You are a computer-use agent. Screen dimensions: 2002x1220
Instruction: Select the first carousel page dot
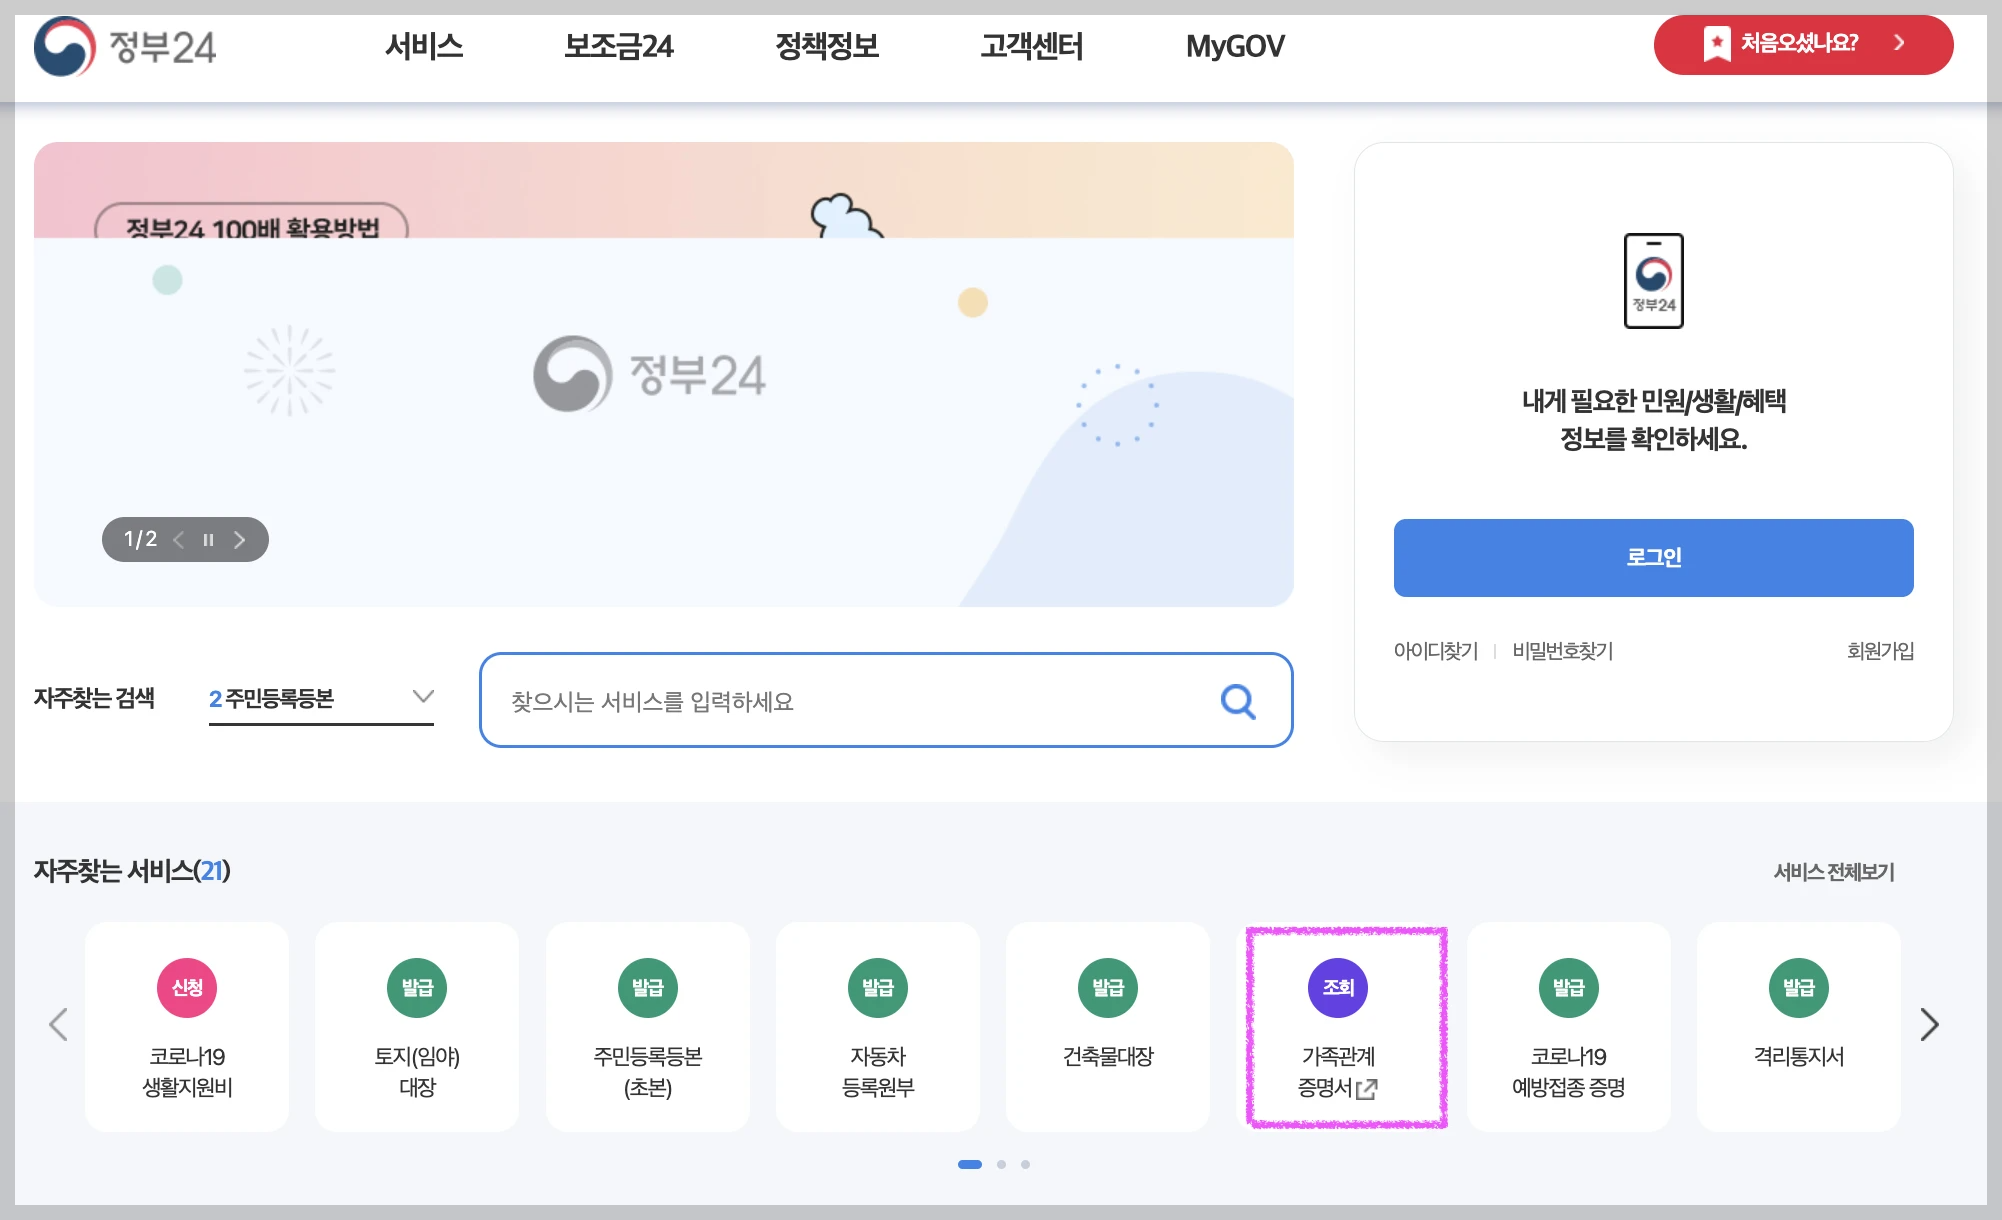coord(970,1164)
